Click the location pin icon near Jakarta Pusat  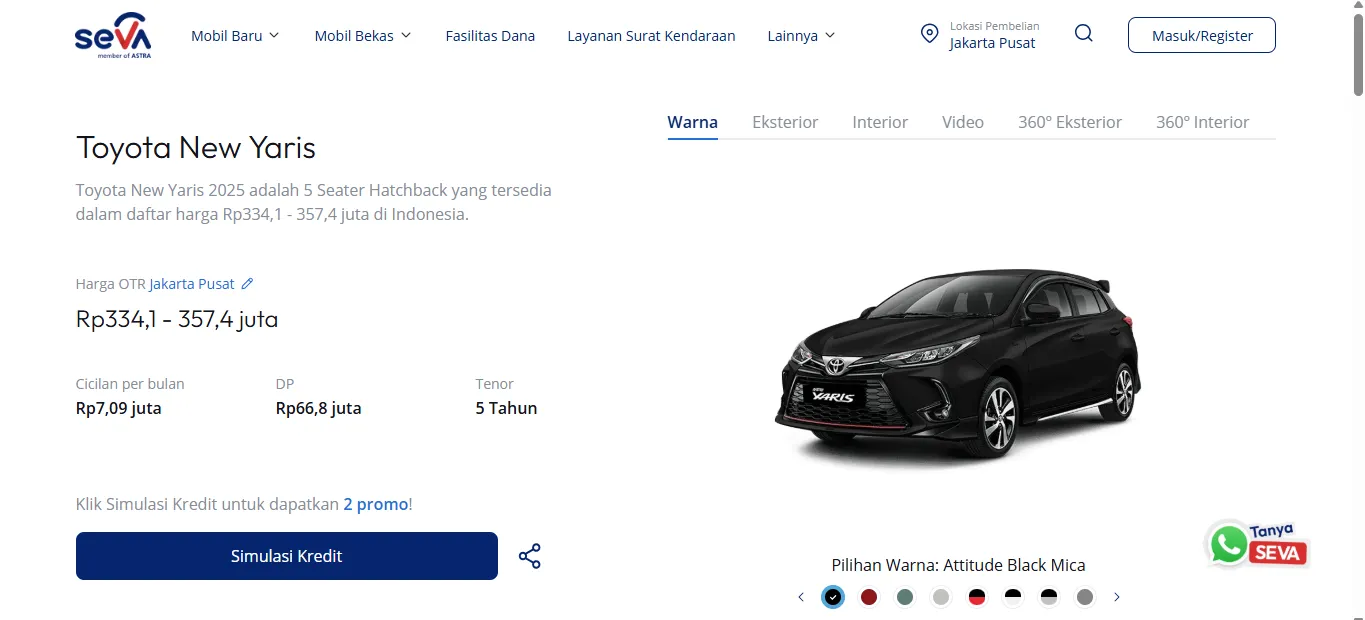click(928, 33)
